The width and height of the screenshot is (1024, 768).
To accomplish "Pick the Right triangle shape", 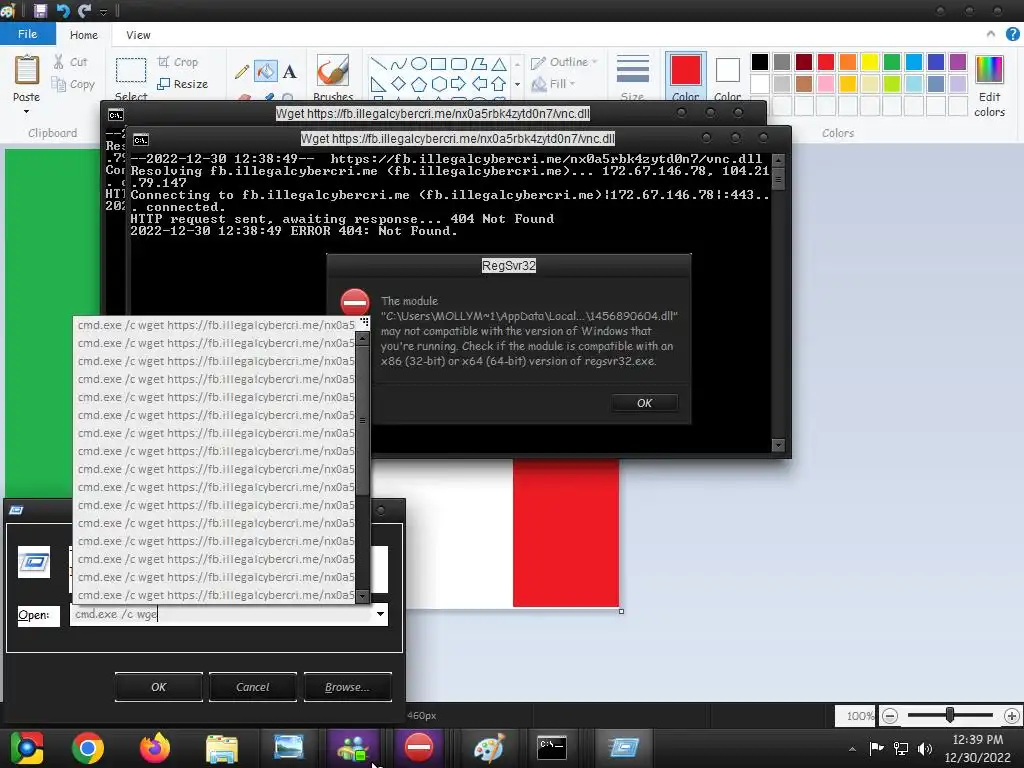I will pos(377,84).
